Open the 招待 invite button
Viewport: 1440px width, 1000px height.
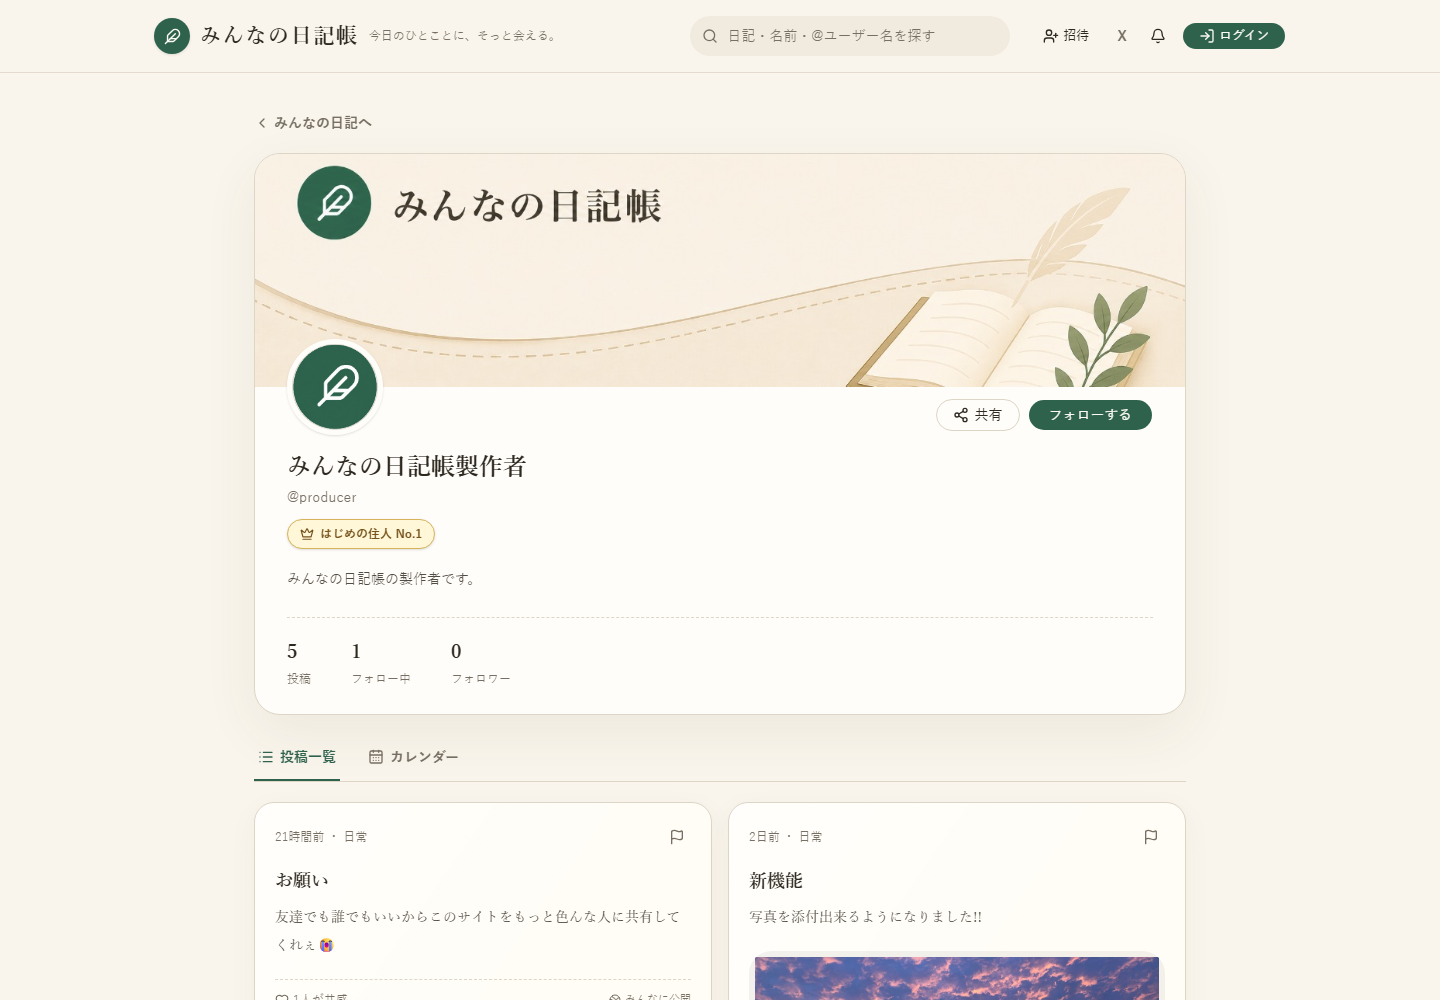coord(1066,36)
